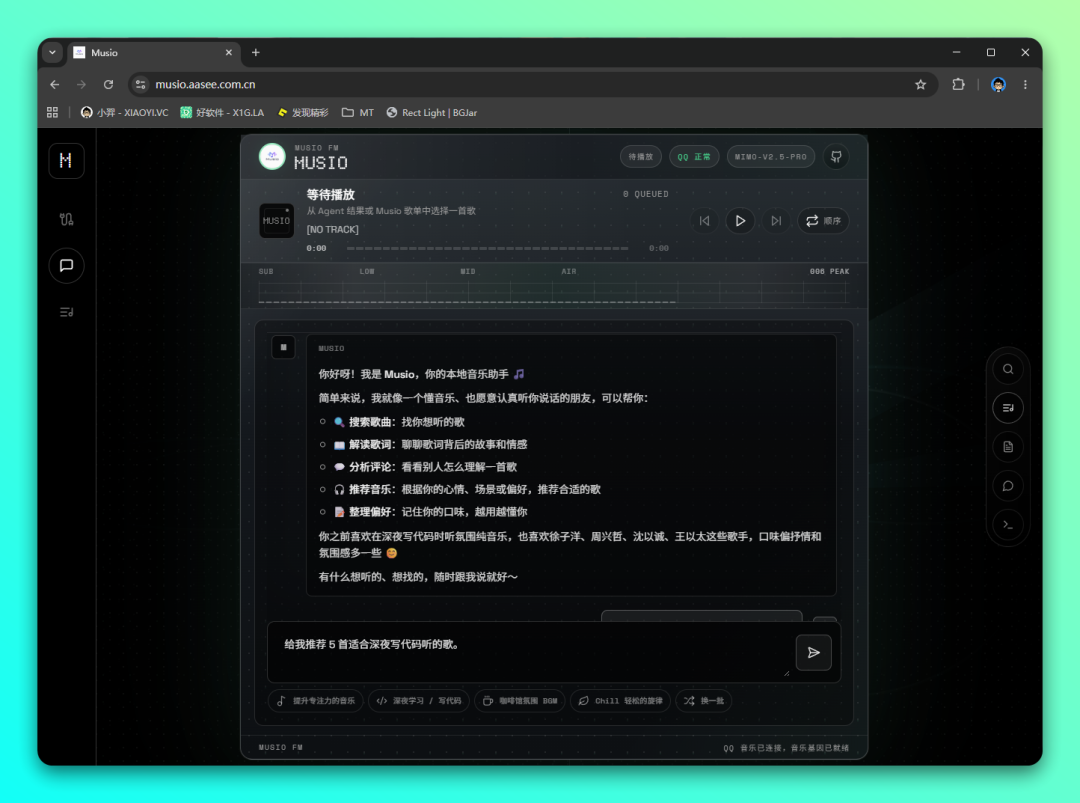Click the M logo at sidebar top

(x=66, y=160)
